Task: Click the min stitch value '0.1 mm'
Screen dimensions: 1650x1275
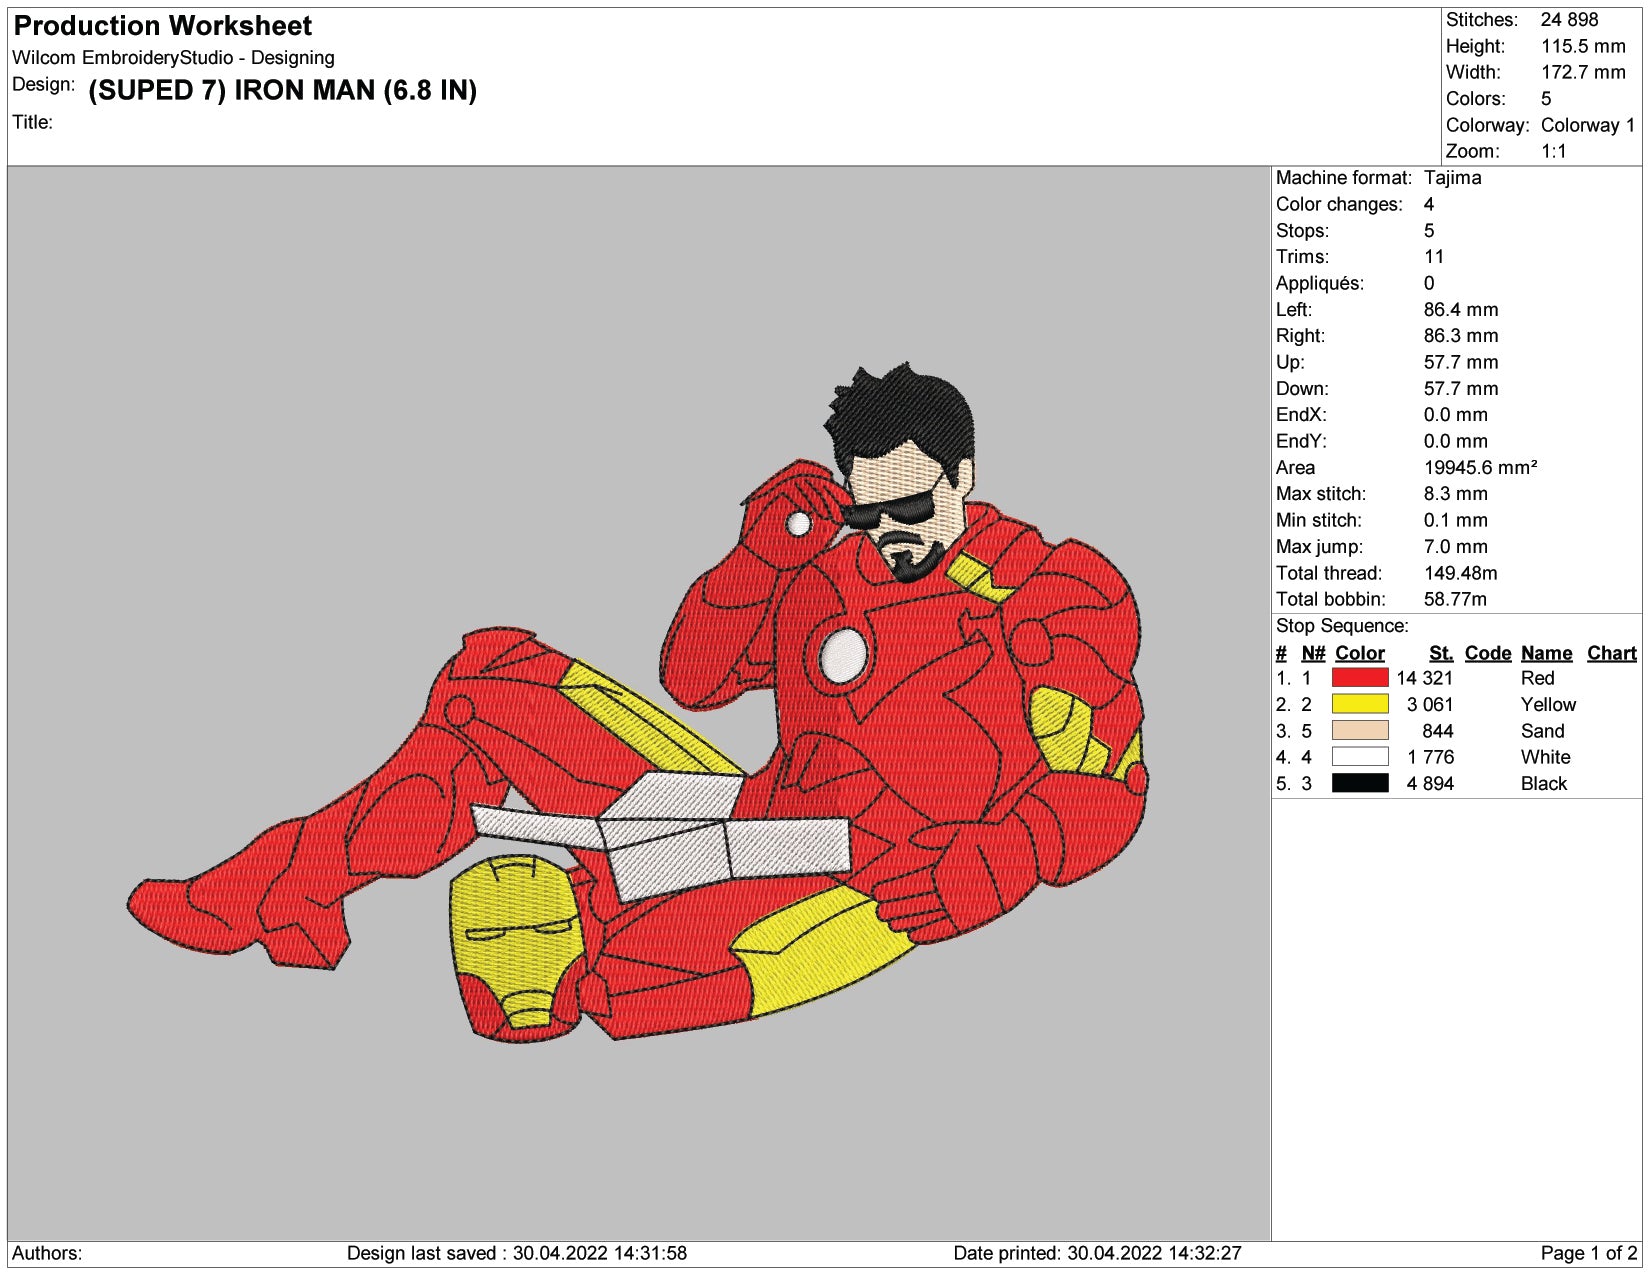Action: pyautogui.click(x=1455, y=520)
